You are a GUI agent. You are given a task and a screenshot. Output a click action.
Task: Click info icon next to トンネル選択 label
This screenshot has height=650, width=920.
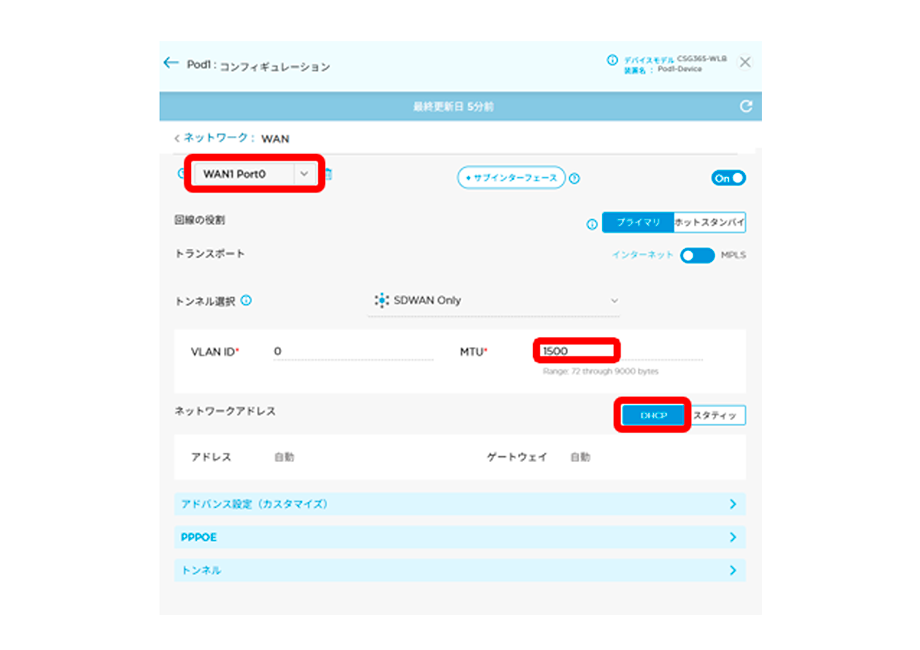(246, 300)
